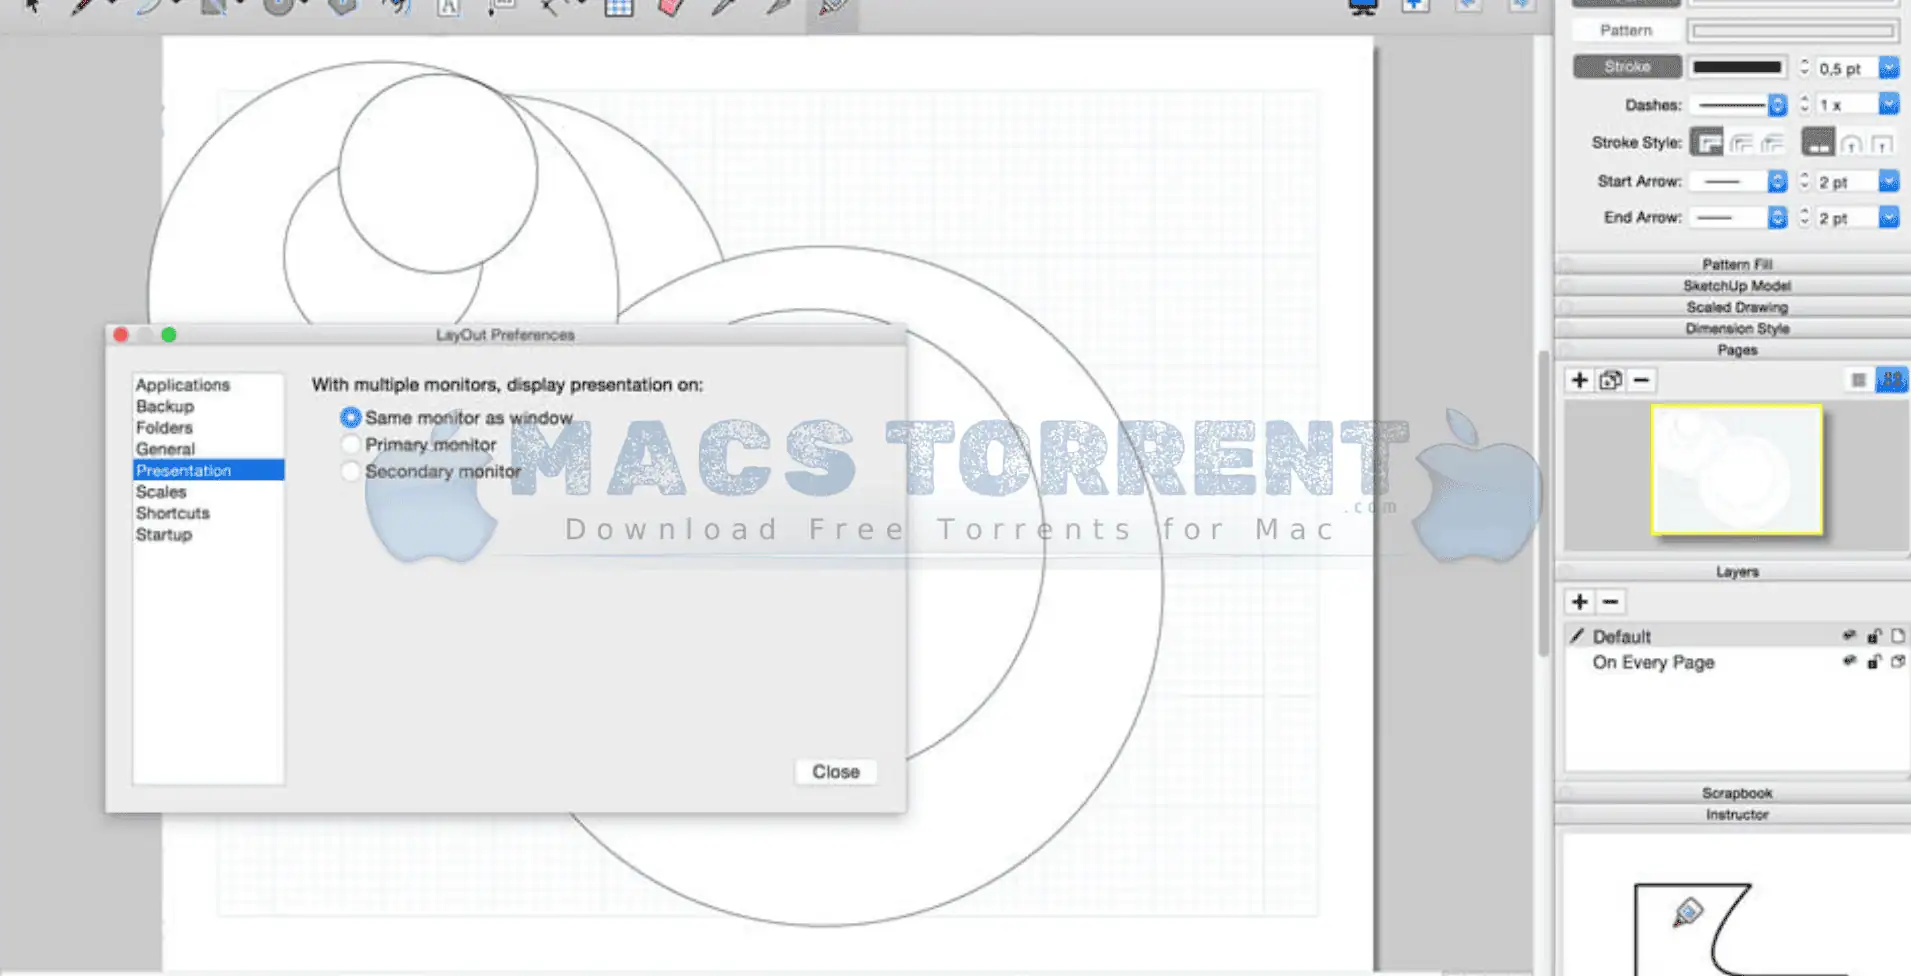The image size is (1911, 976).
Task: Add a new layer with Layers plus icon
Action: [1579, 602]
